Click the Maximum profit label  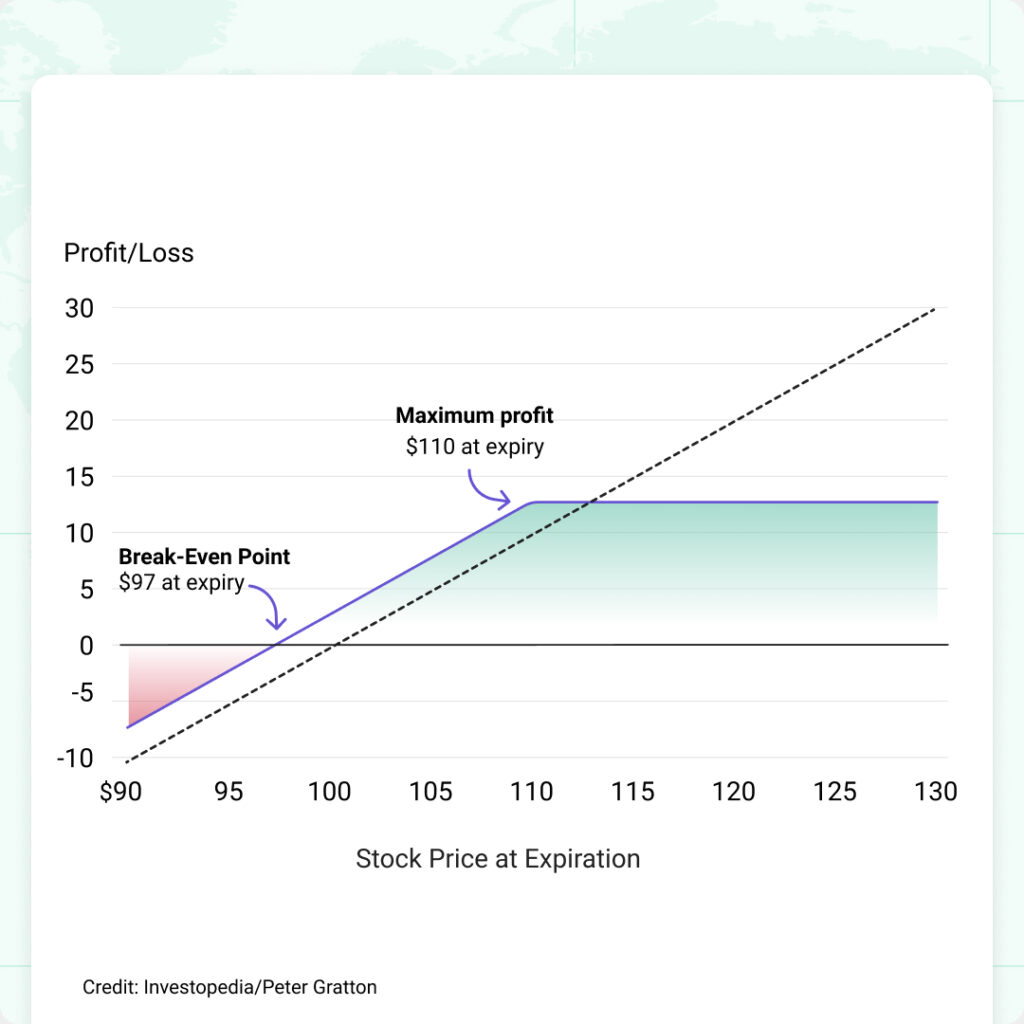click(x=474, y=415)
